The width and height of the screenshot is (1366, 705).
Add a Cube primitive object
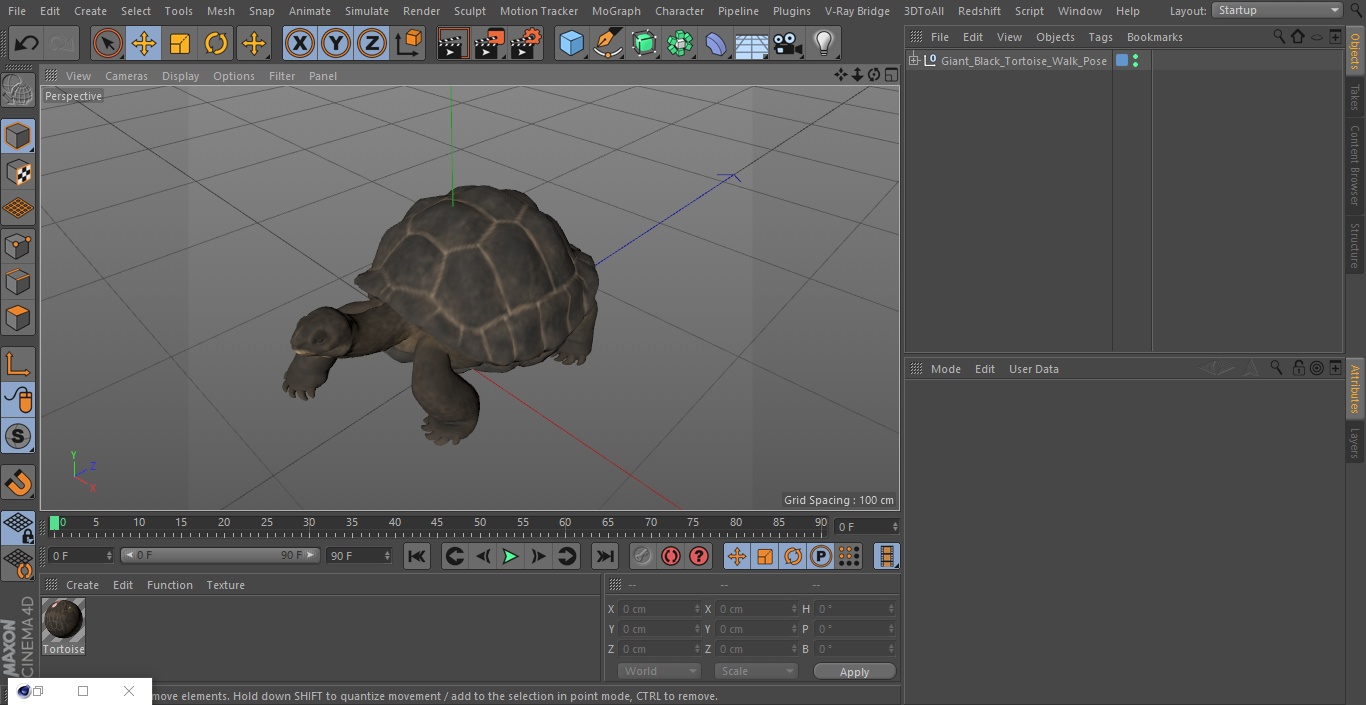pos(571,43)
